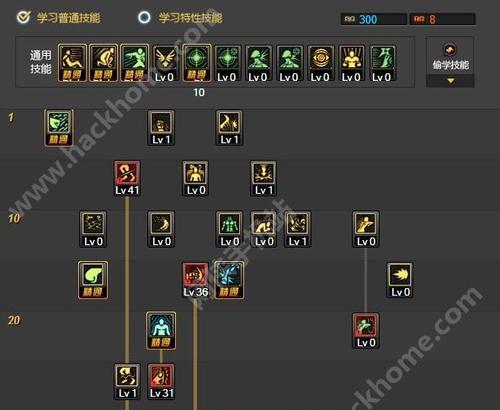Image resolution: width=500 pixels, height=410 pixels.
Task: Enable the 学习普通技能 checkbox
Action: [24, 17]
